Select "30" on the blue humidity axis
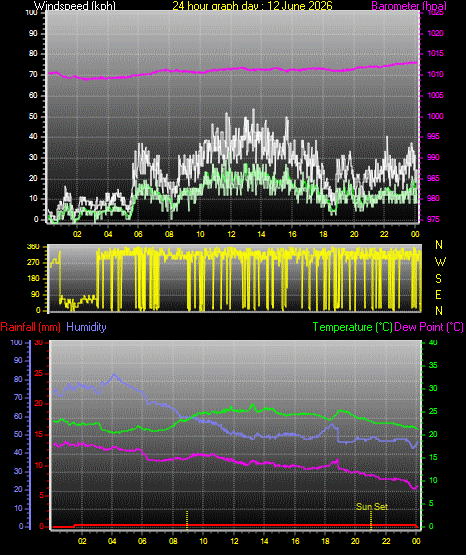Image resolution: width=466 pixels, height=555 pixels. pos(18,471)
